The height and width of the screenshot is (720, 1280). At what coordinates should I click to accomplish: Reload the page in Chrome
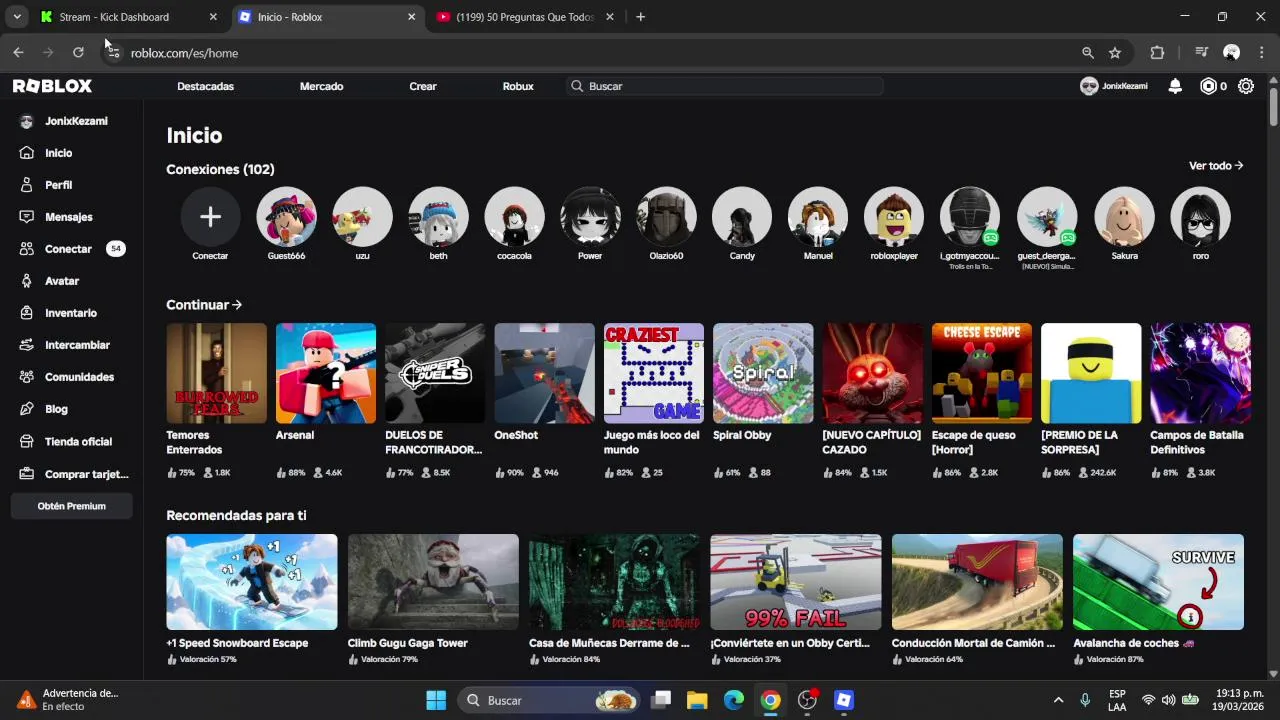(78, 53)
